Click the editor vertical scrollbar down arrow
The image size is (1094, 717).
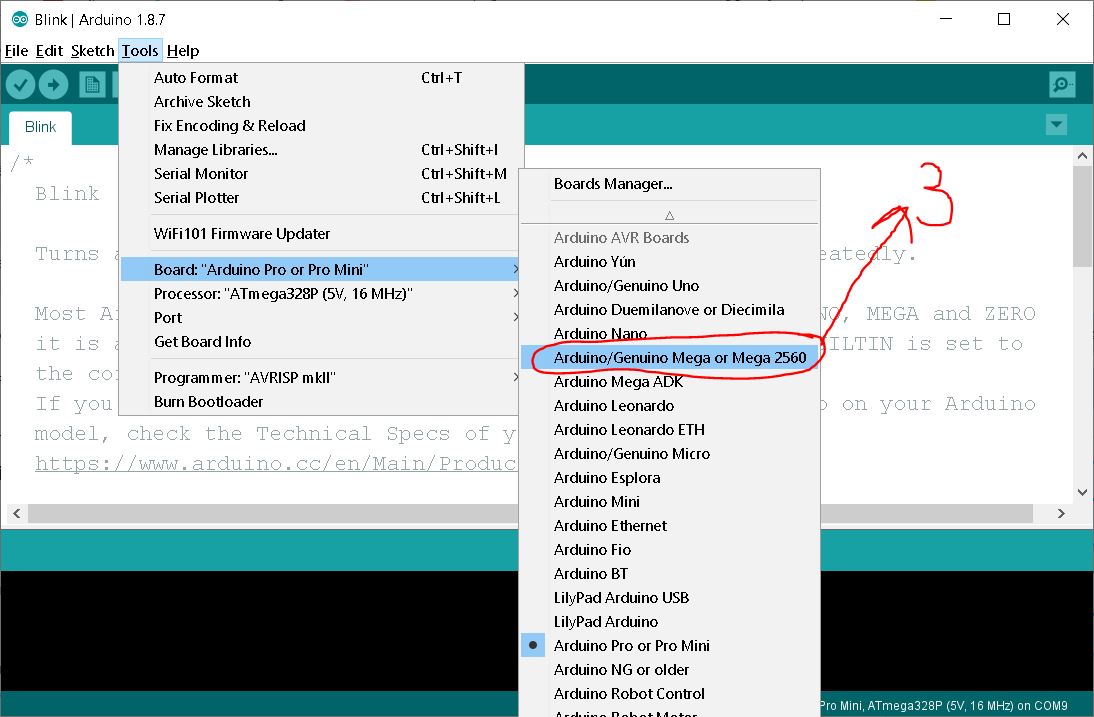pos(1082,492)
